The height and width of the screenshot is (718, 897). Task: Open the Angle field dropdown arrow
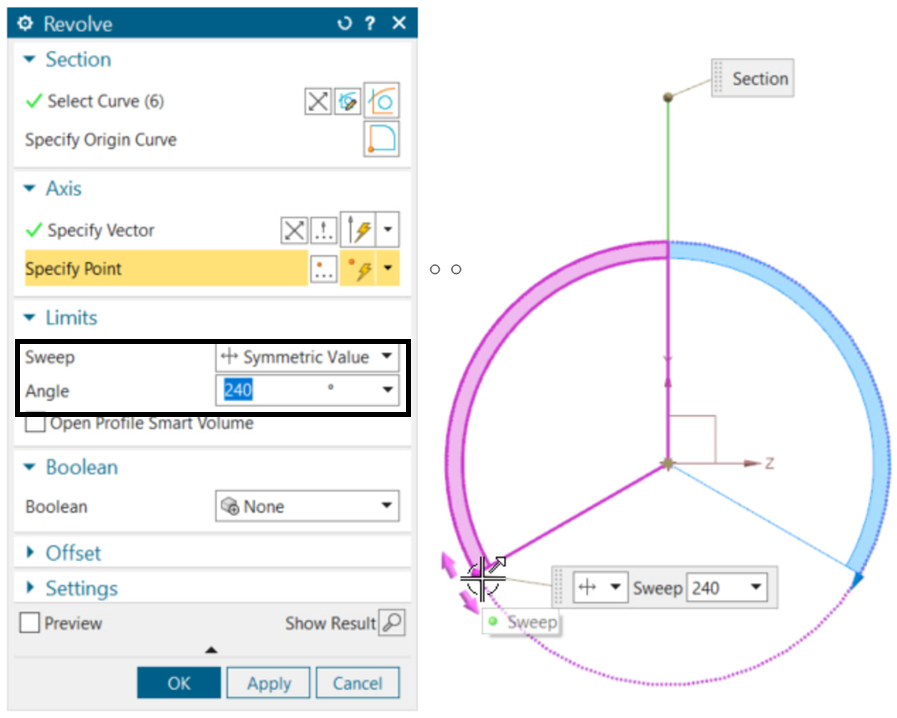(388, 390)
